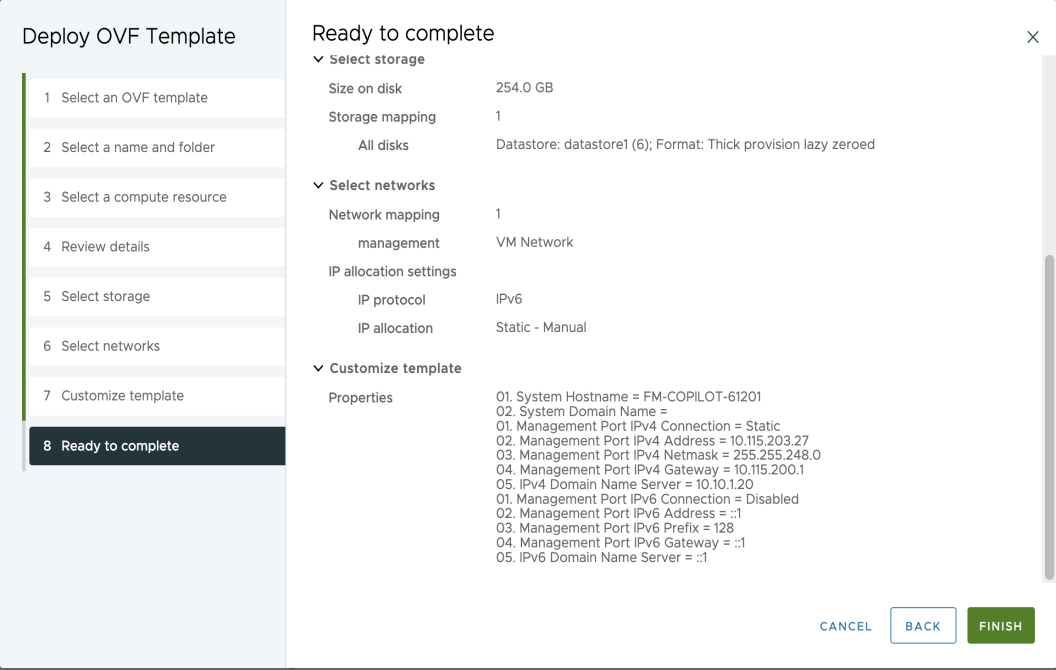Return to step 4 Review details
Screen dimensions: 1056x670
[105, 247]
